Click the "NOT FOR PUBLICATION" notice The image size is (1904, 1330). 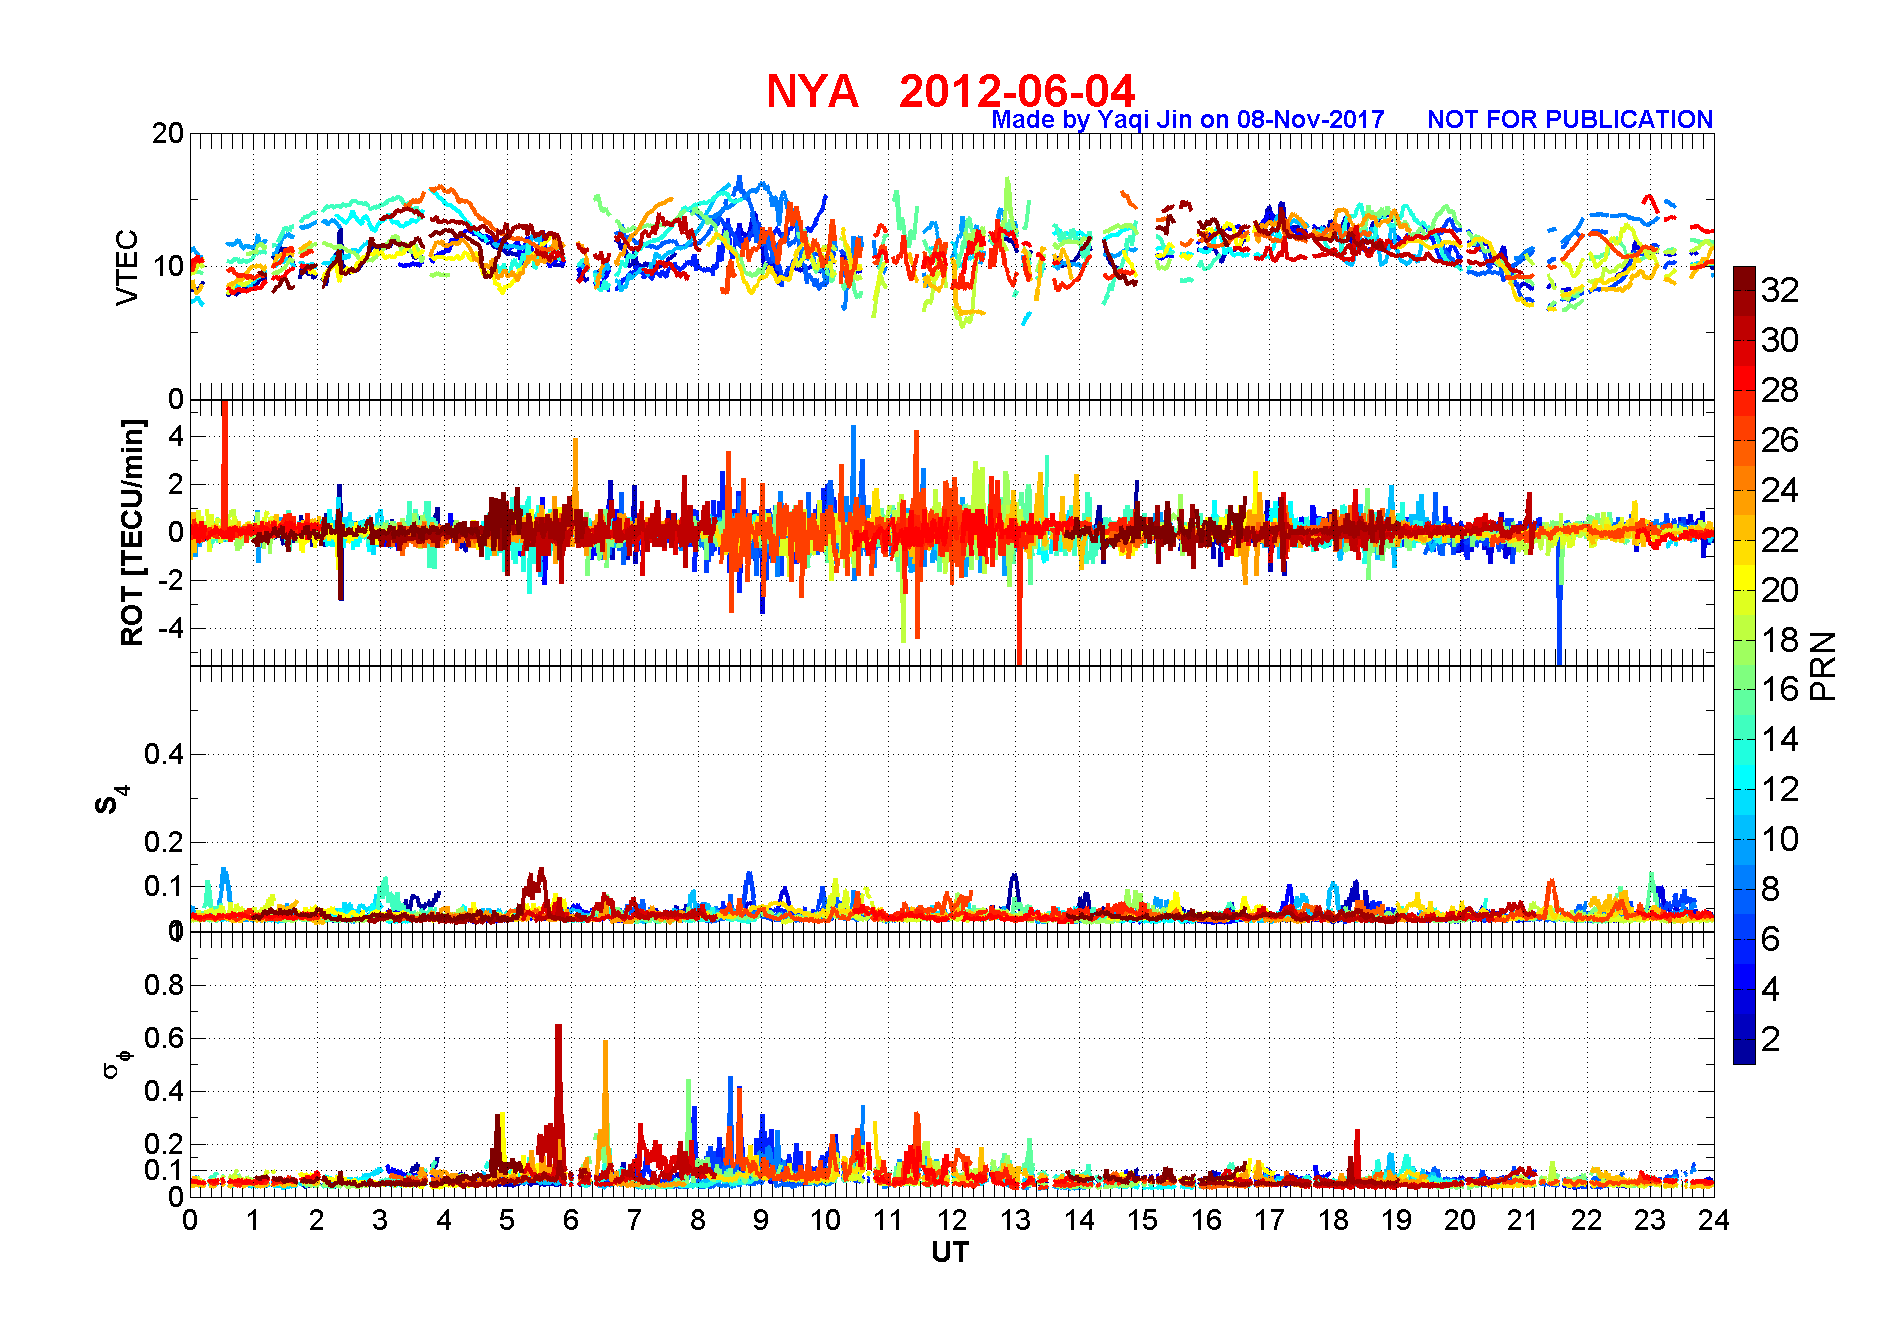click(x=1570, y=120)
